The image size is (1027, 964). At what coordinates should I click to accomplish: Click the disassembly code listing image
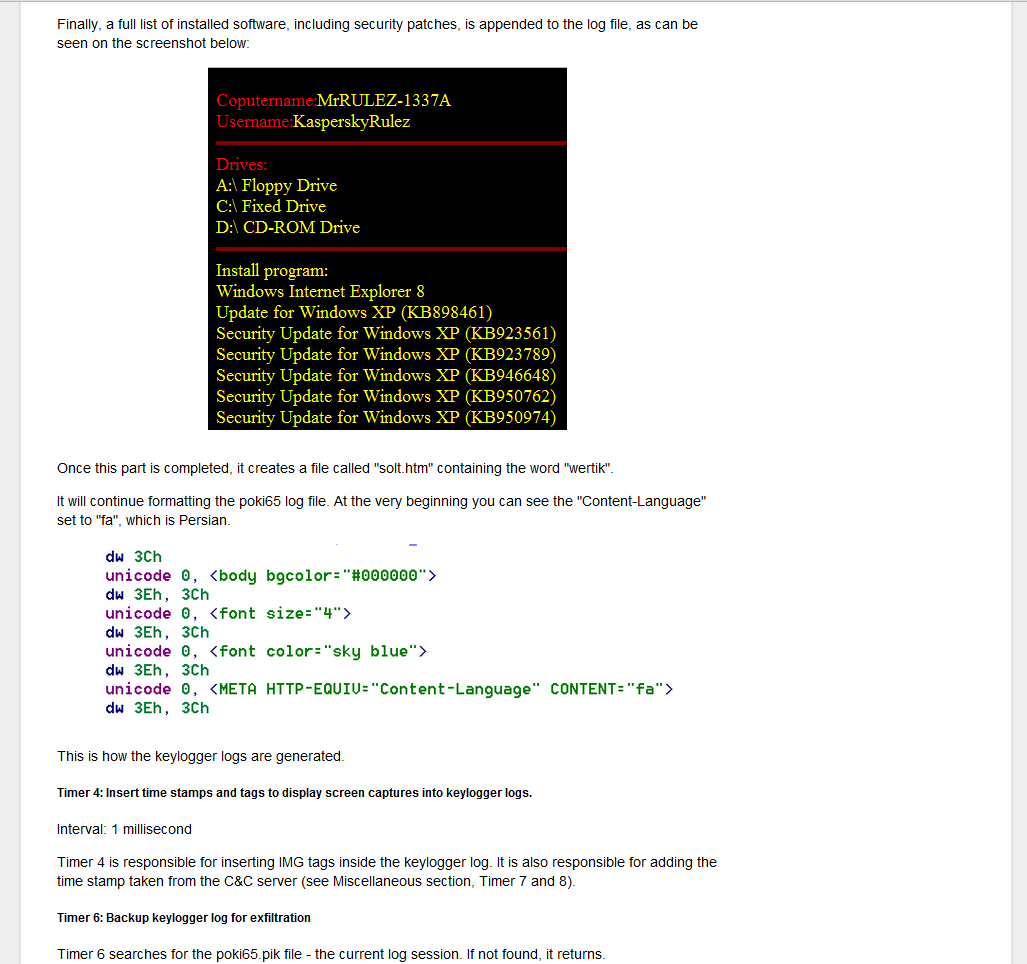389,629
